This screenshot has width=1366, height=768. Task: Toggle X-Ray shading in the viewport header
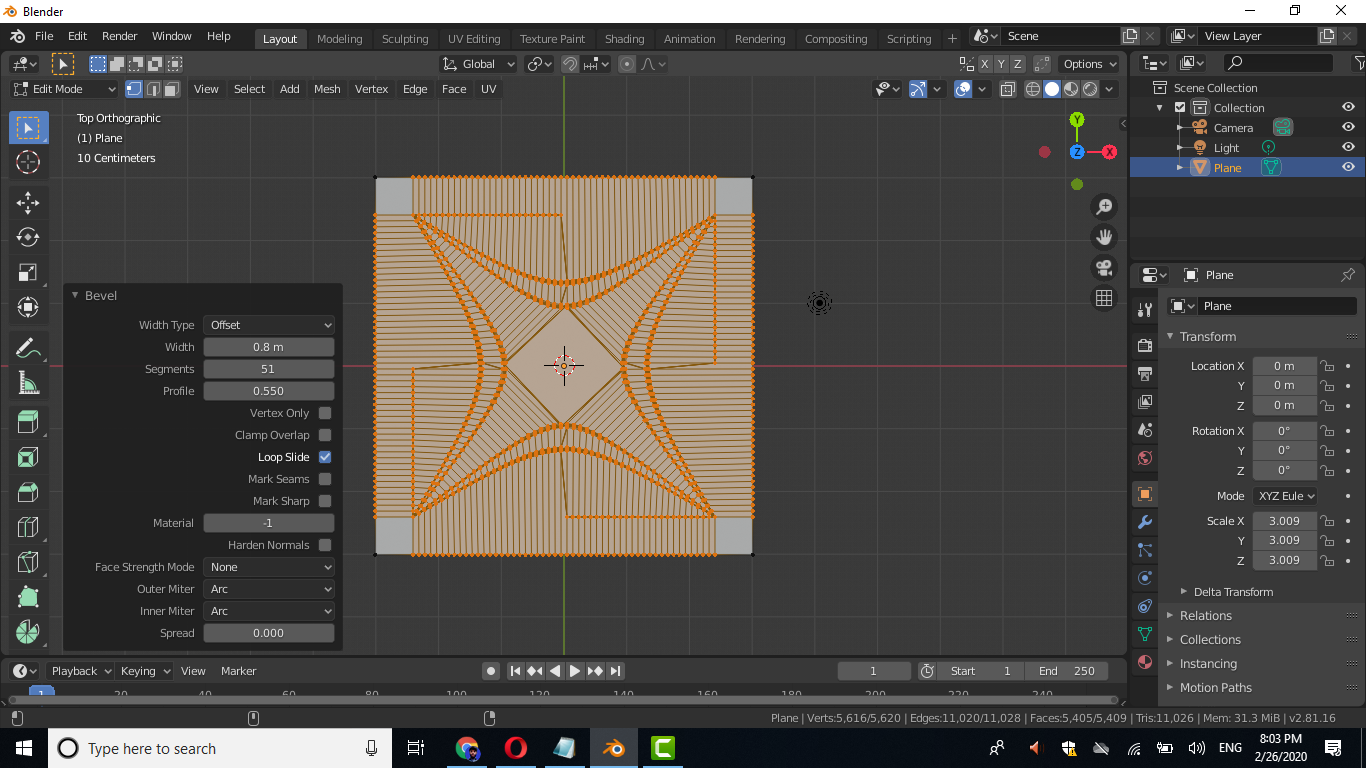click(1007, 88)
